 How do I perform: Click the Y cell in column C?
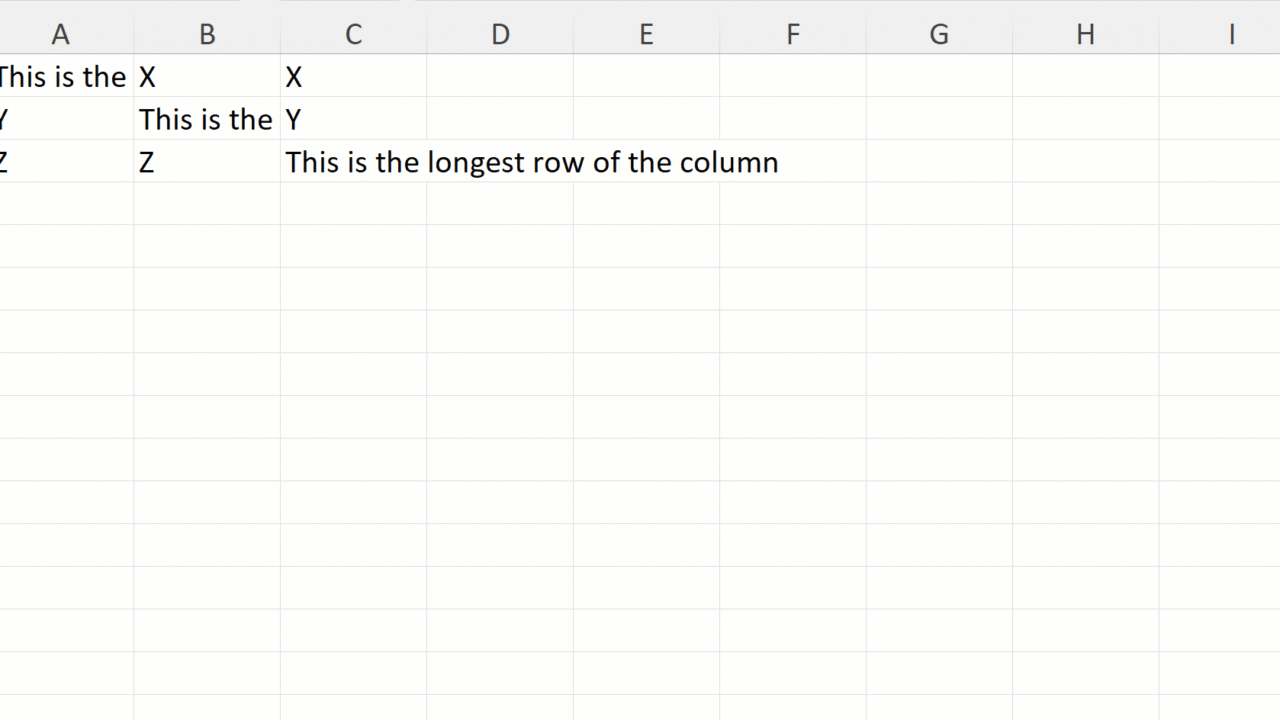(x=353, y=120)
